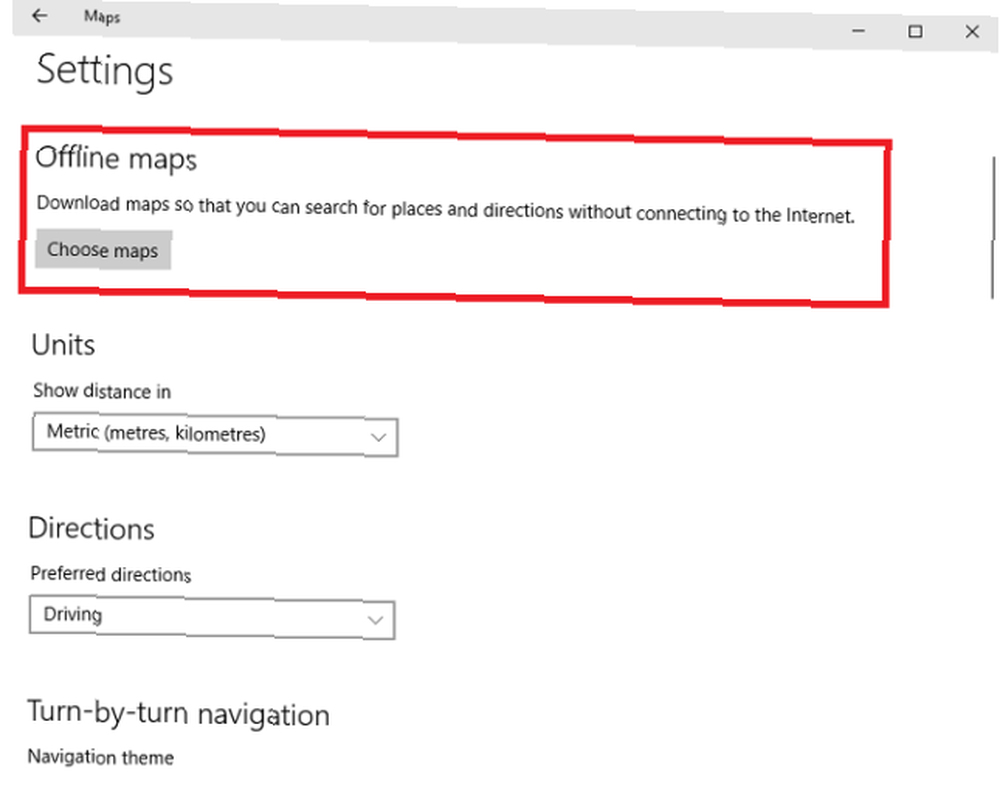Click the chevron on Driving dropdown
This screenshot has height=792, width=1000.
coord(375,620)
